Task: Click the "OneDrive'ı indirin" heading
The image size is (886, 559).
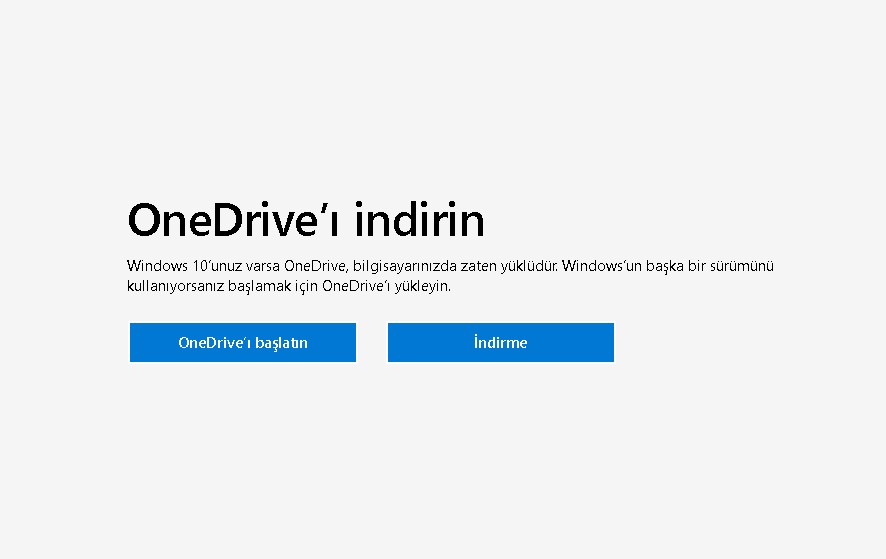Action: 306,220
